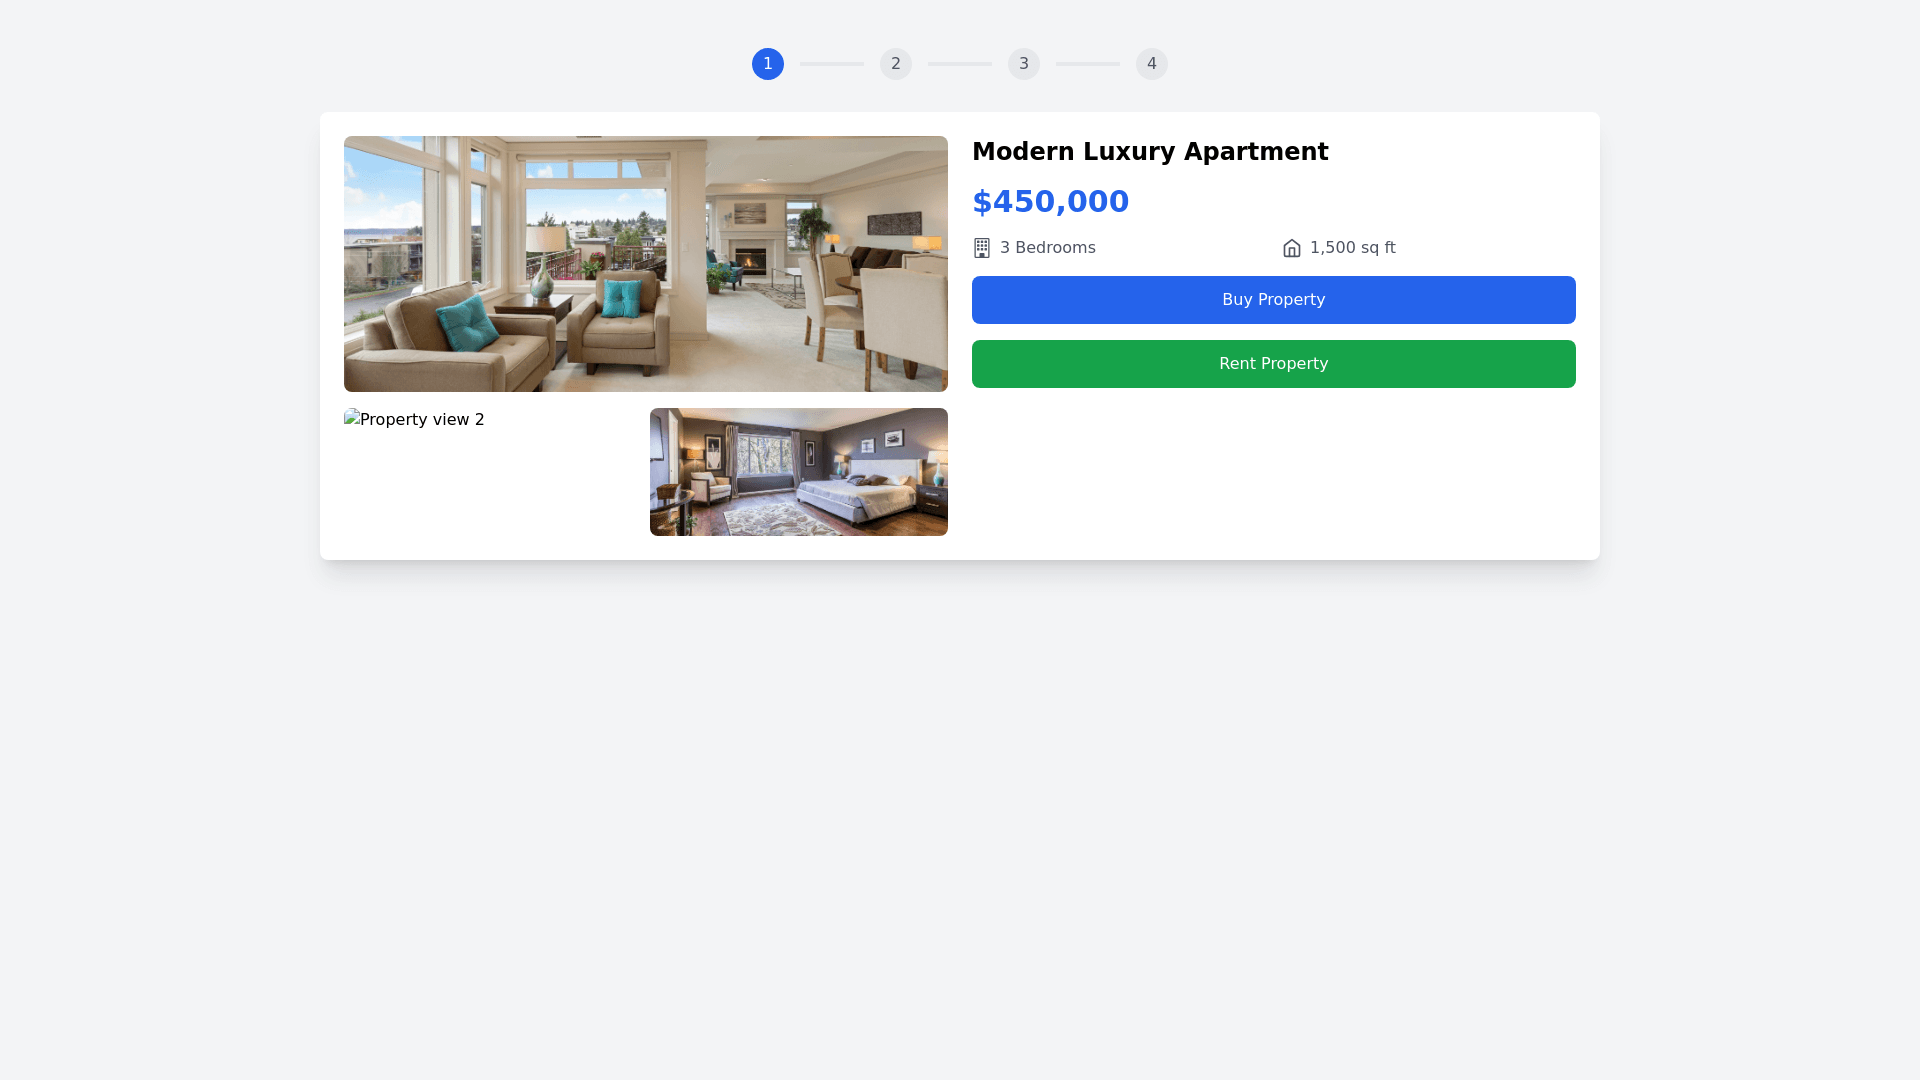Open the main living room photo
The image size is (1920, 1080).
point(646,264)
